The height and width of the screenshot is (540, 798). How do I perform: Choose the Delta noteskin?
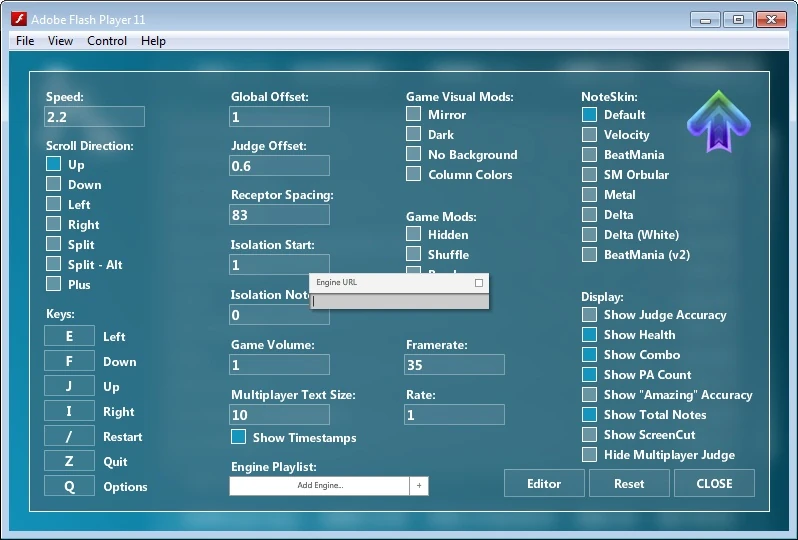point(589,214)
